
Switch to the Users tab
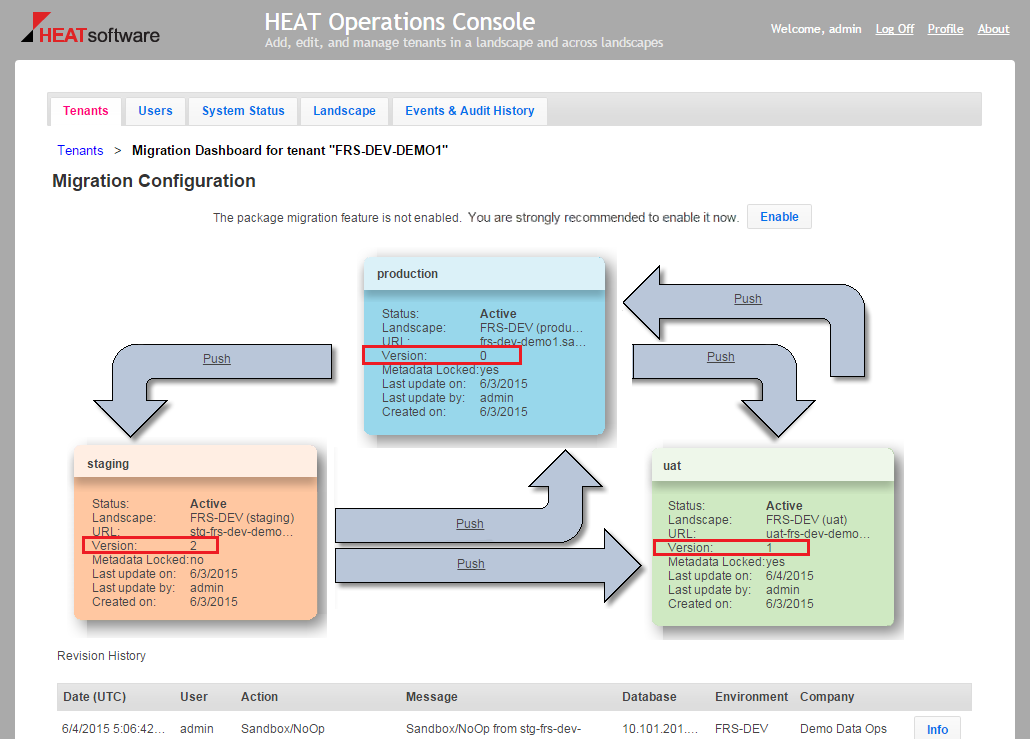(x=155, y=111)
